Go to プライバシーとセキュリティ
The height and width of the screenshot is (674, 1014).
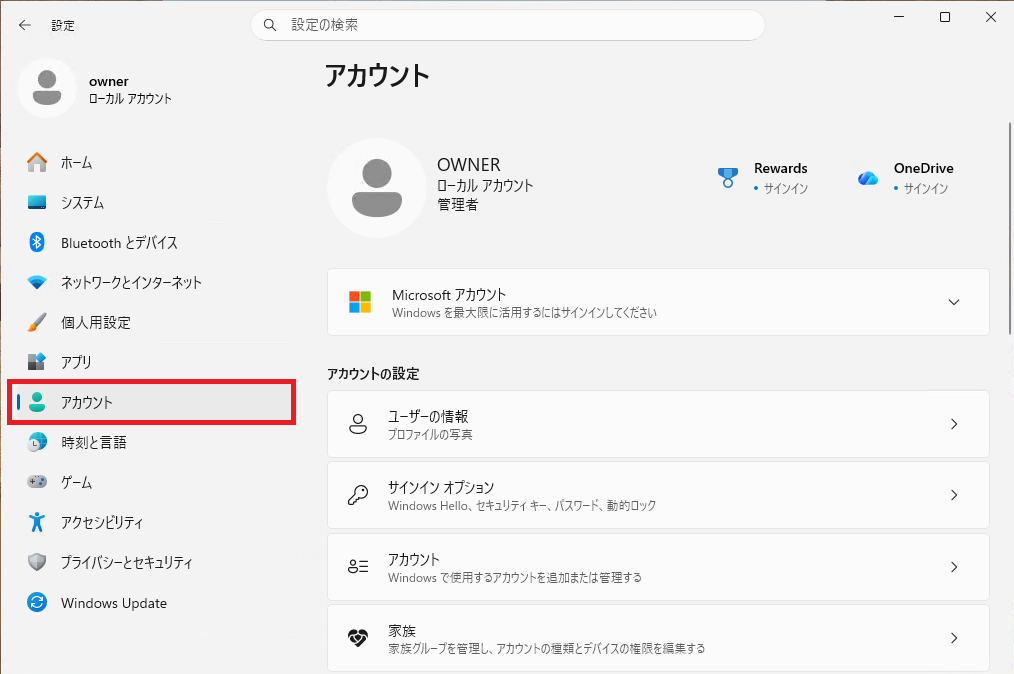tap(151, 562)
